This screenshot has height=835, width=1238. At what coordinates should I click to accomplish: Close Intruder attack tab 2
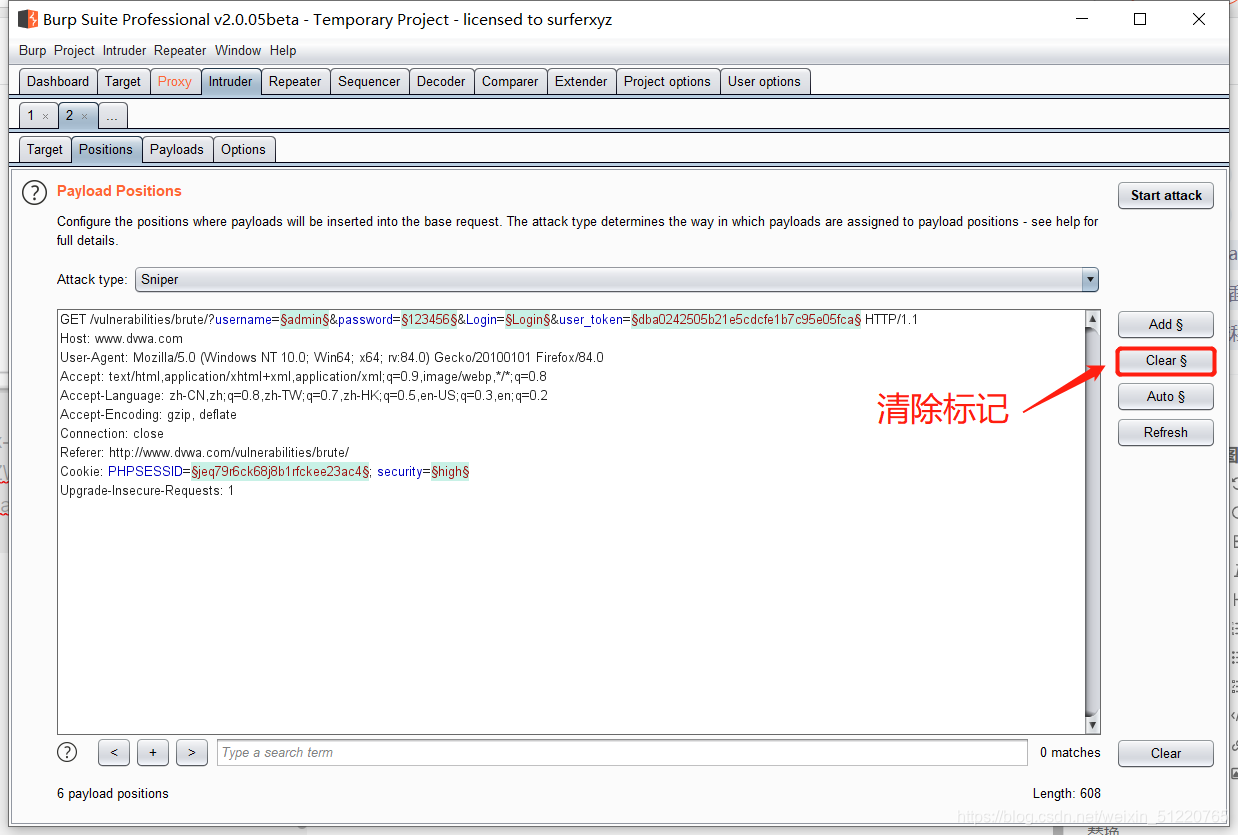pyautogui.click(x=84, y=116)
